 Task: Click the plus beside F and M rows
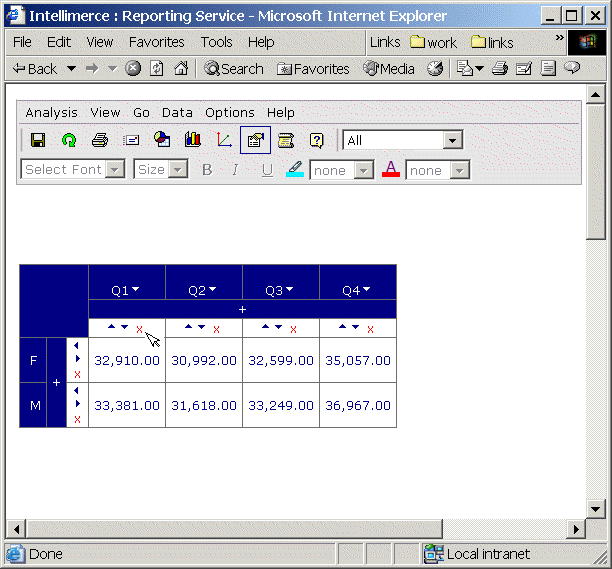tap(57, 382)
